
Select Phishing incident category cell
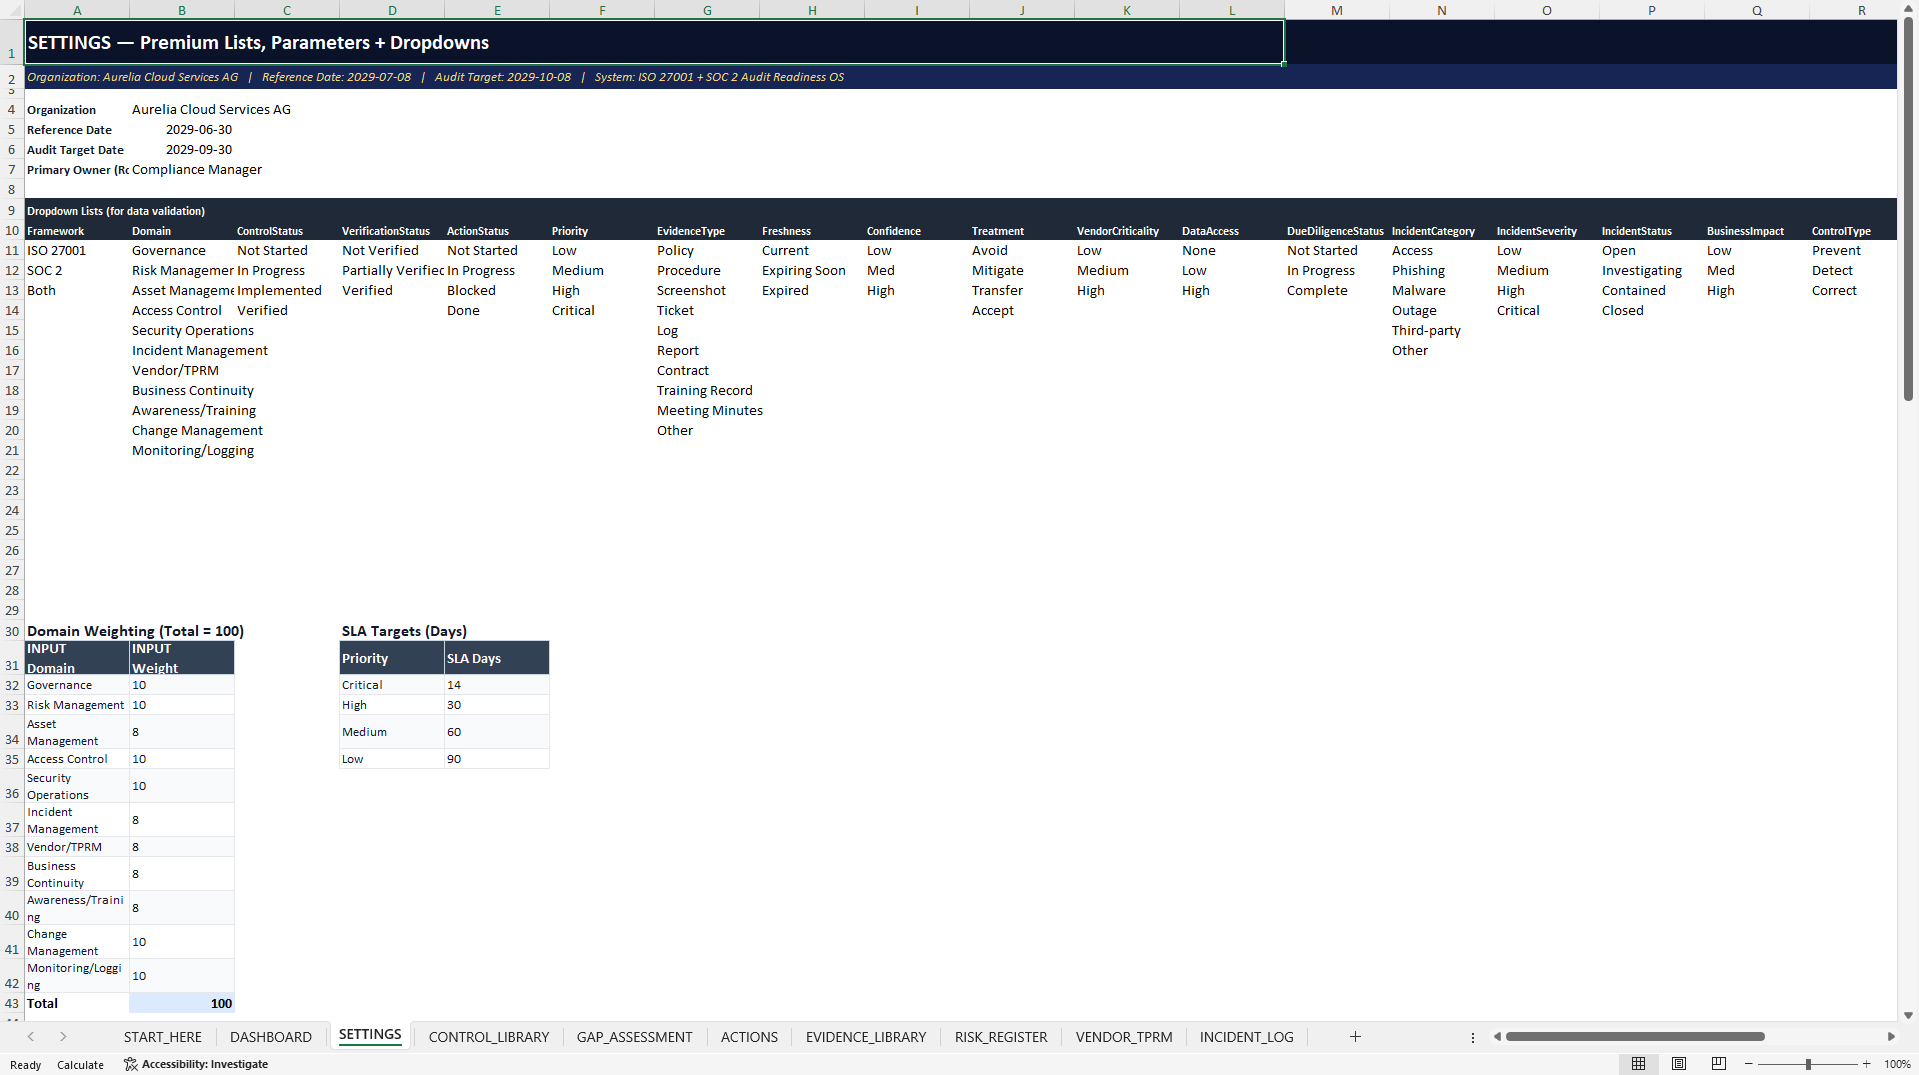(1442, 271)
